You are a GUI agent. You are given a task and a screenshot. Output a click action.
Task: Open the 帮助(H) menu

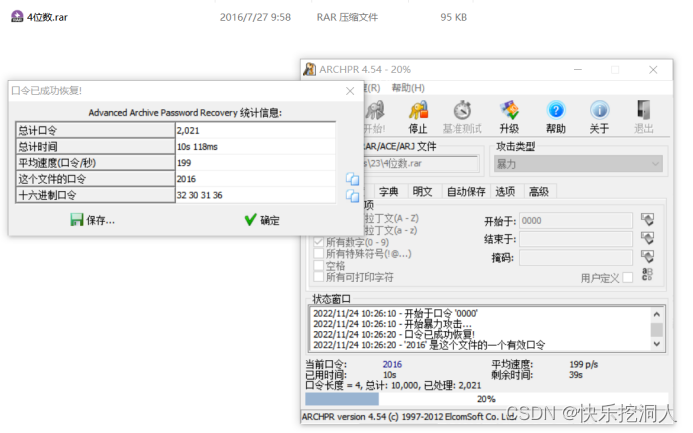[408, 88]
